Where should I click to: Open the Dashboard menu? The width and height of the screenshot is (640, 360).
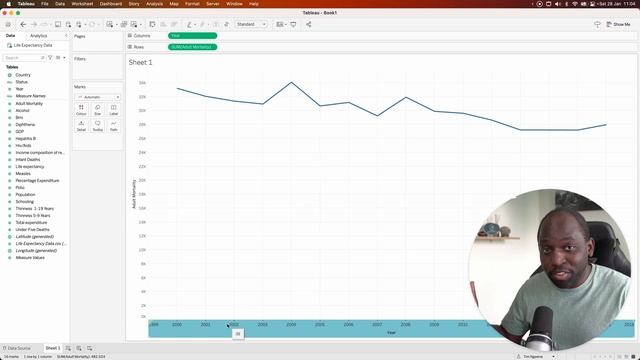pos(111,4)
